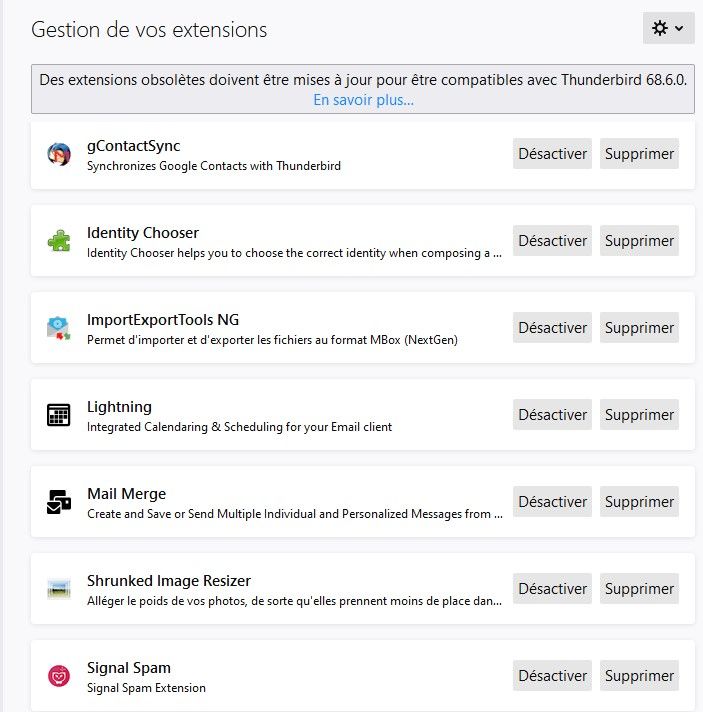Open the "En savoir plus..." link
Viewport: 703px width, 712px height.
click(x=363, y=100)
